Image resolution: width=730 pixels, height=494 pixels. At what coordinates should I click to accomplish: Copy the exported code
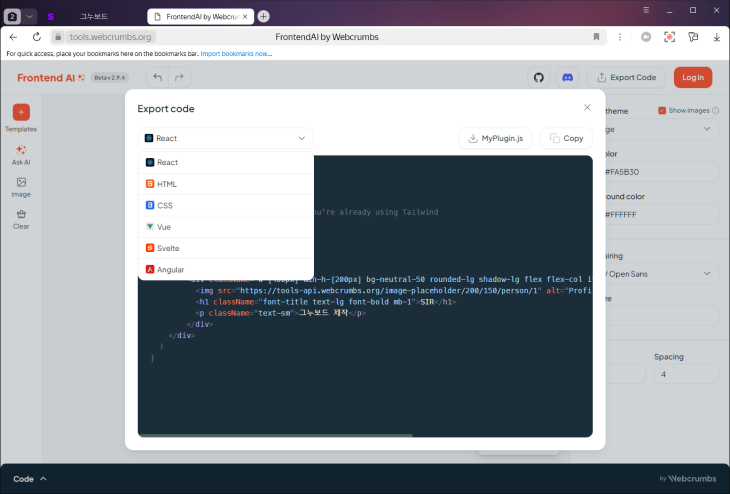(566, 138)
